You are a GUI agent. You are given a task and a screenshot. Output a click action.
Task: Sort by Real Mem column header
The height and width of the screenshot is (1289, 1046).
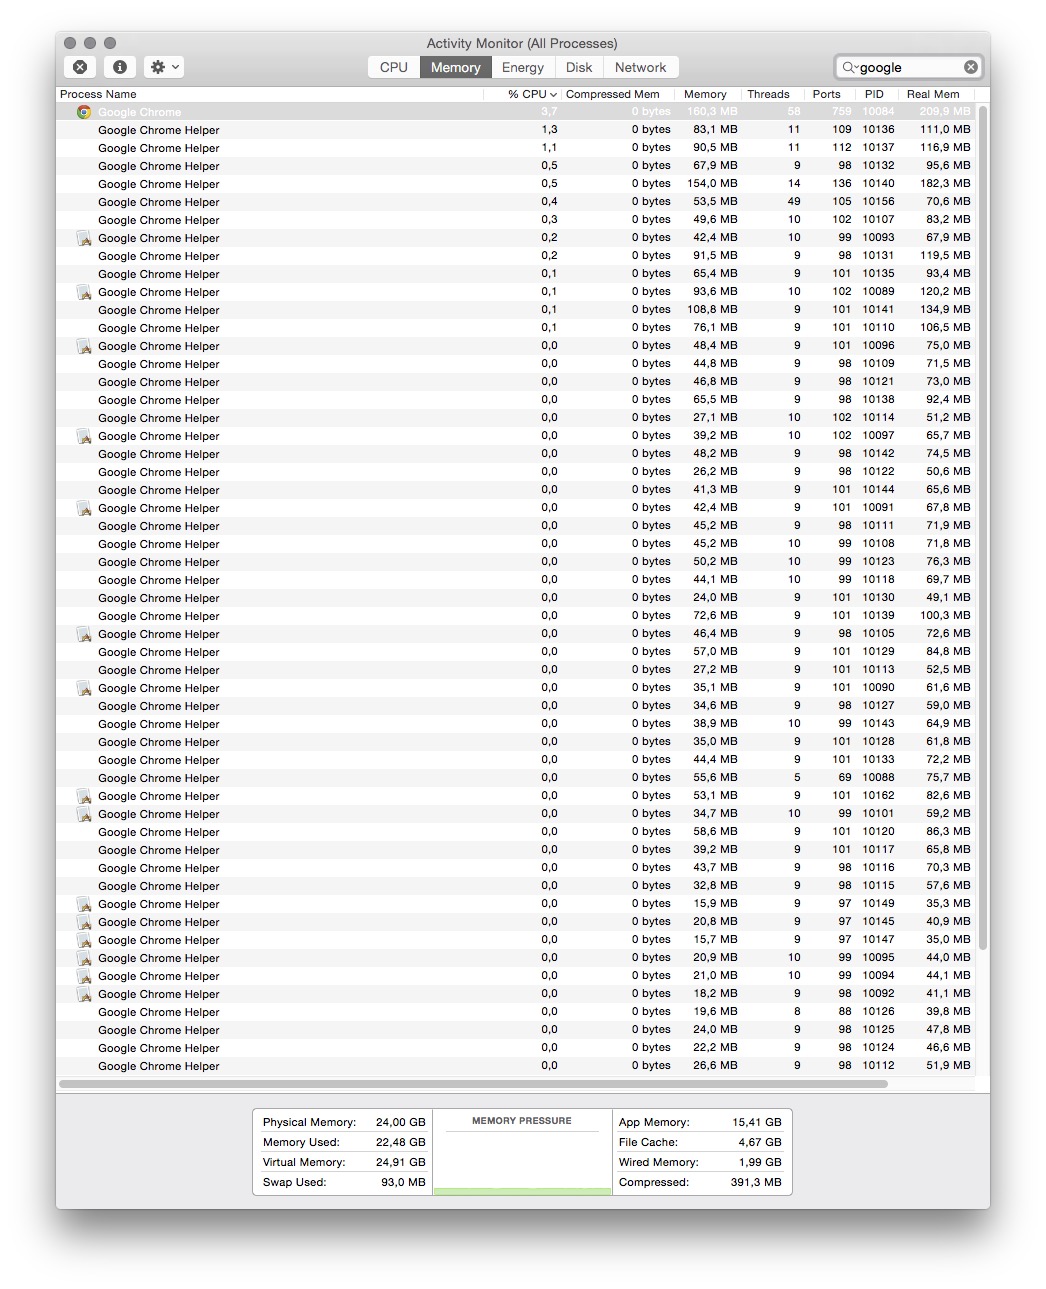[x=935, y=94]
